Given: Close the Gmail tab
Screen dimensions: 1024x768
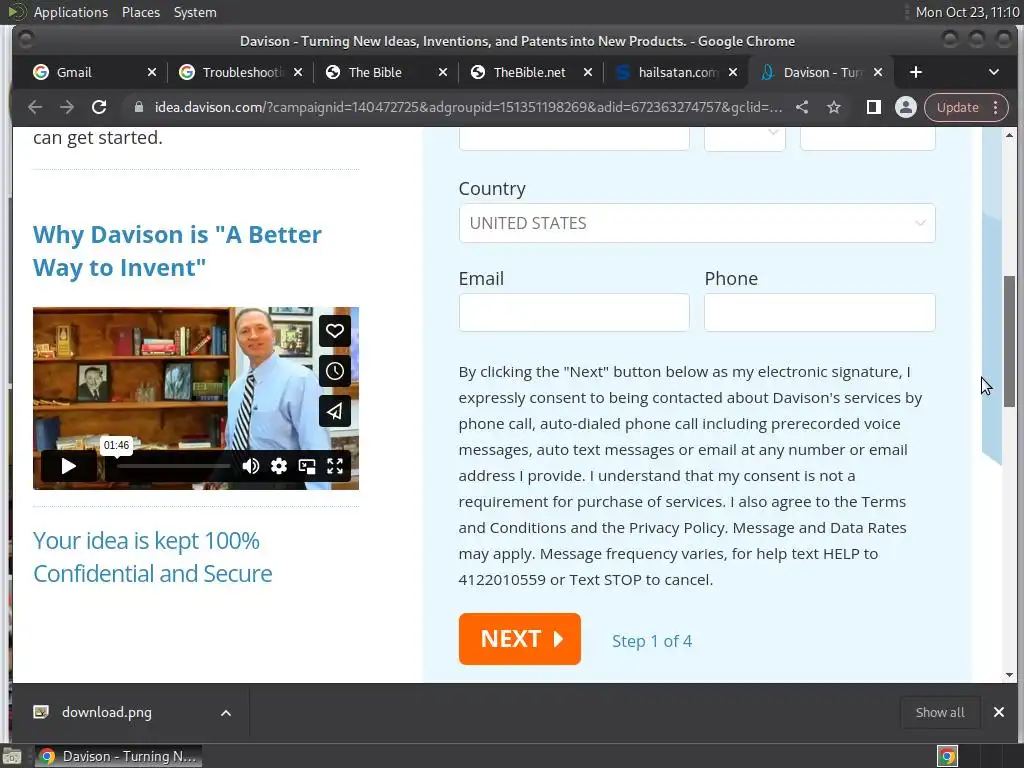Looking at the screenshot, I should coord(152,72).
